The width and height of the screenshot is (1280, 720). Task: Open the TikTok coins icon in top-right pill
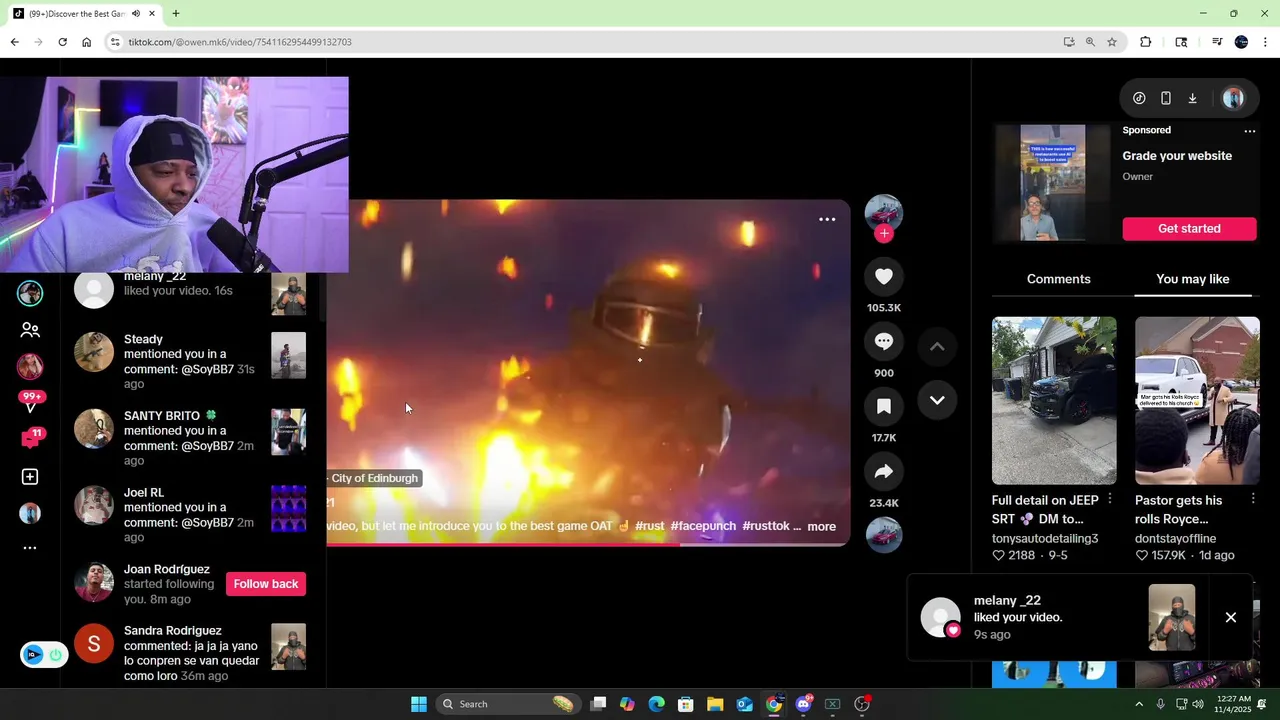click(1139, 98)
